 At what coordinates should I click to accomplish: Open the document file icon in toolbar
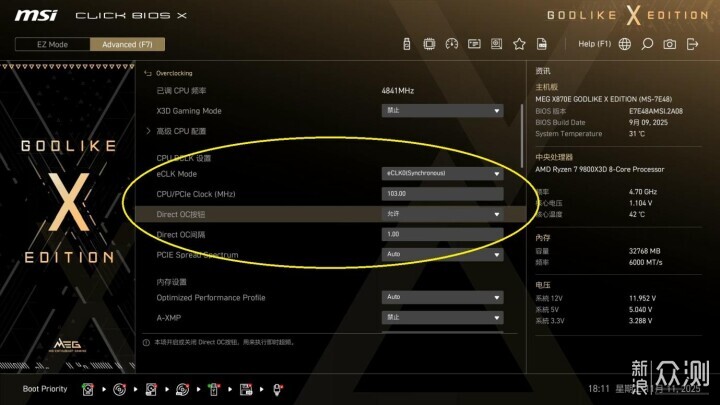[x=542, y=44]
